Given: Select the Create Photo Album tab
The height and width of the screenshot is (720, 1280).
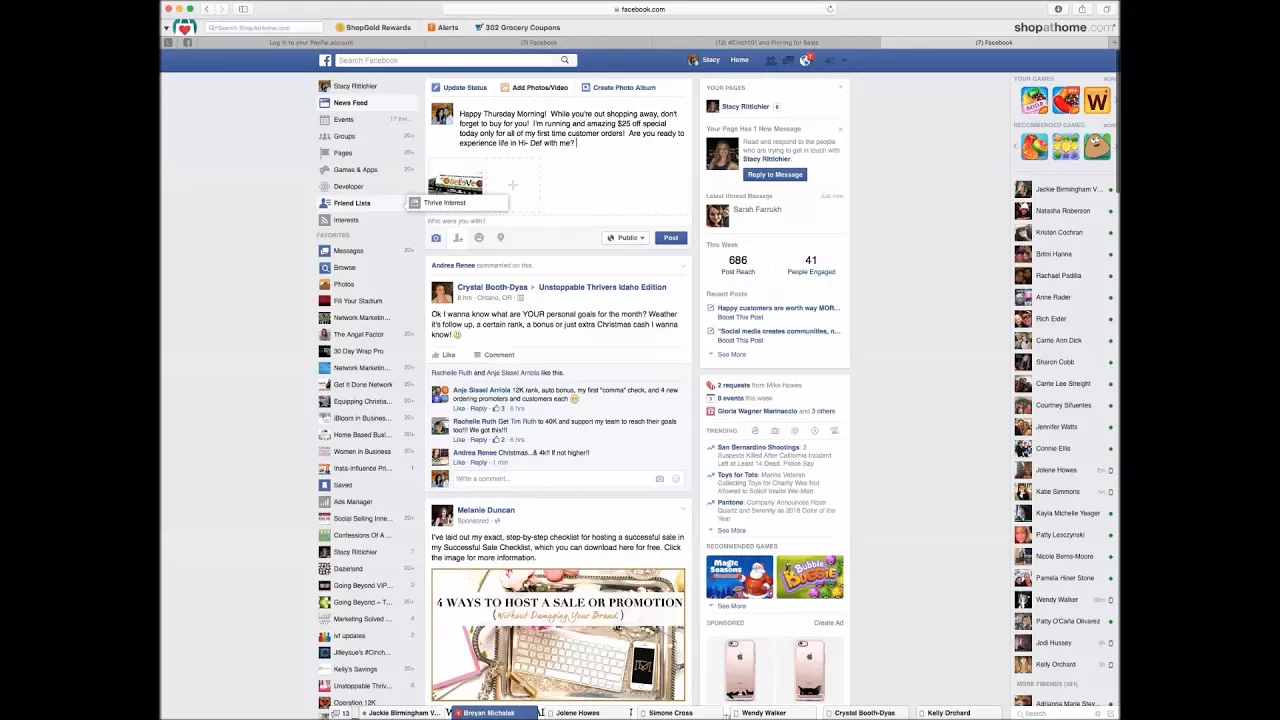Looking at the screenshot, I should tap(619, 88).
